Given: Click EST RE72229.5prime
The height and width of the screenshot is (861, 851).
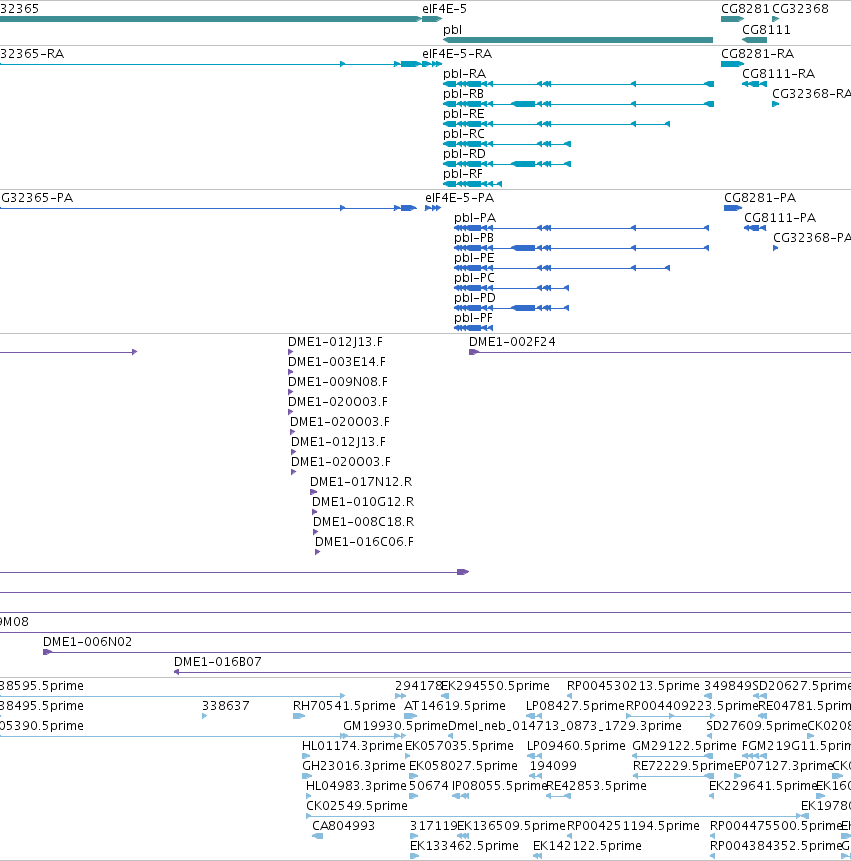Looking at the screenshot, I should pyautogui.click(x=683, y=766).
